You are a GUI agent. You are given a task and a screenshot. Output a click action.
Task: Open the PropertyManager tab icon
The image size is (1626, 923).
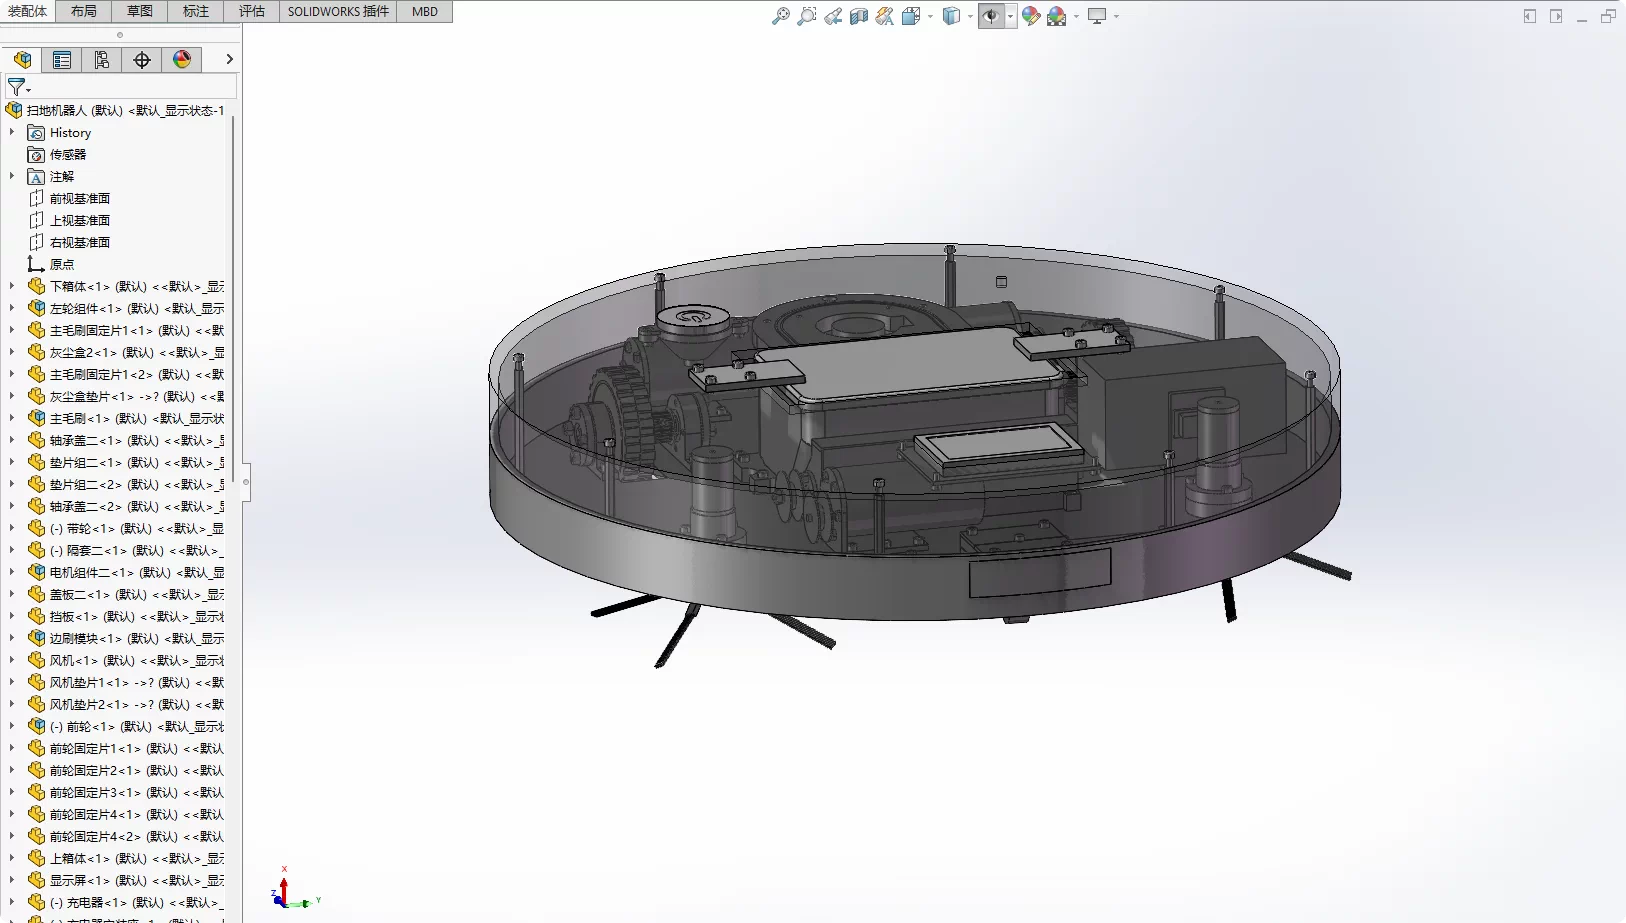tap(62, 60)
